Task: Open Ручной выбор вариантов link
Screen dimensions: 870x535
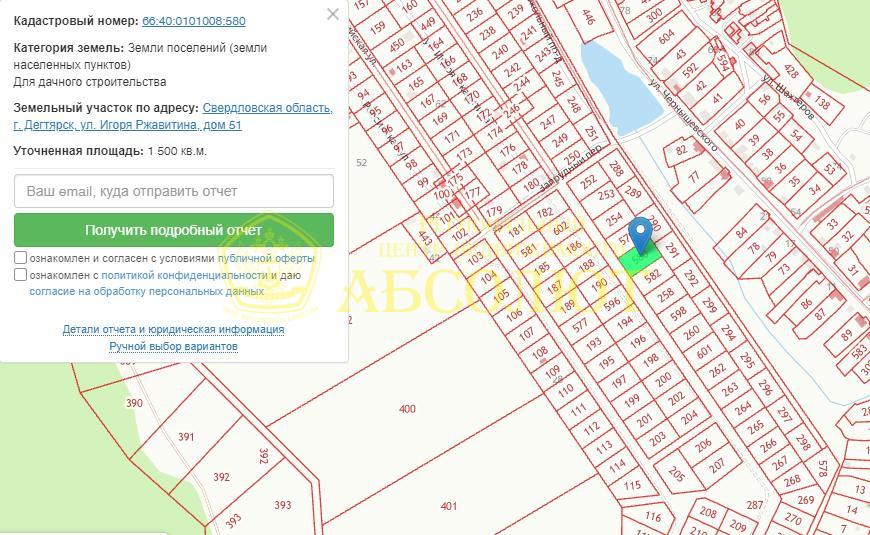Action: click(x=173, y=346)
